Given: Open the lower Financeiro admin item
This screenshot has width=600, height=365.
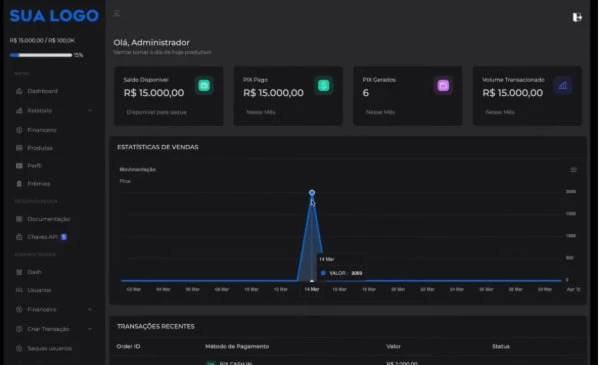Looking at the screenshot, I should [42, 309].
